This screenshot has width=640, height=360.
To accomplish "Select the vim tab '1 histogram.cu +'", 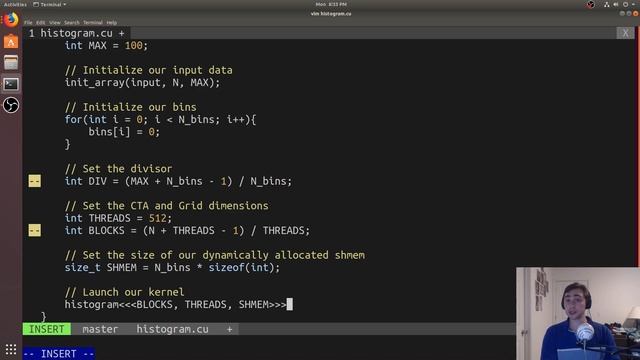I will (x=76, y=33).
